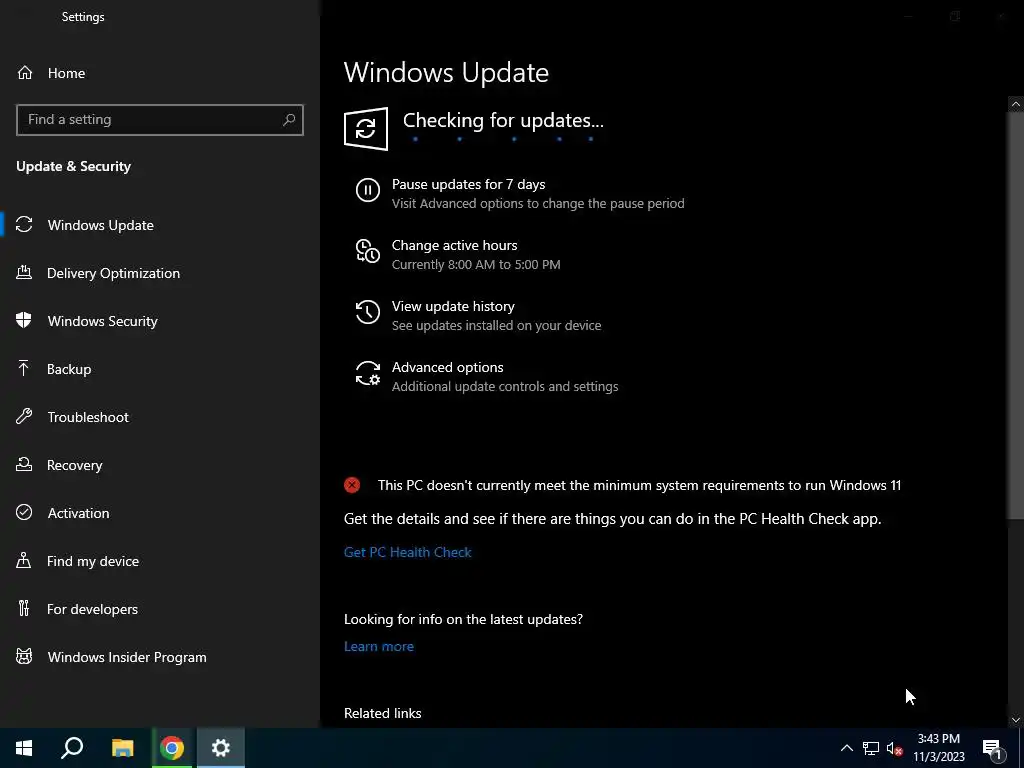This screenshot has height=768, width=1024.
Task: Open Recovery settings
Action: coord(160,465)
